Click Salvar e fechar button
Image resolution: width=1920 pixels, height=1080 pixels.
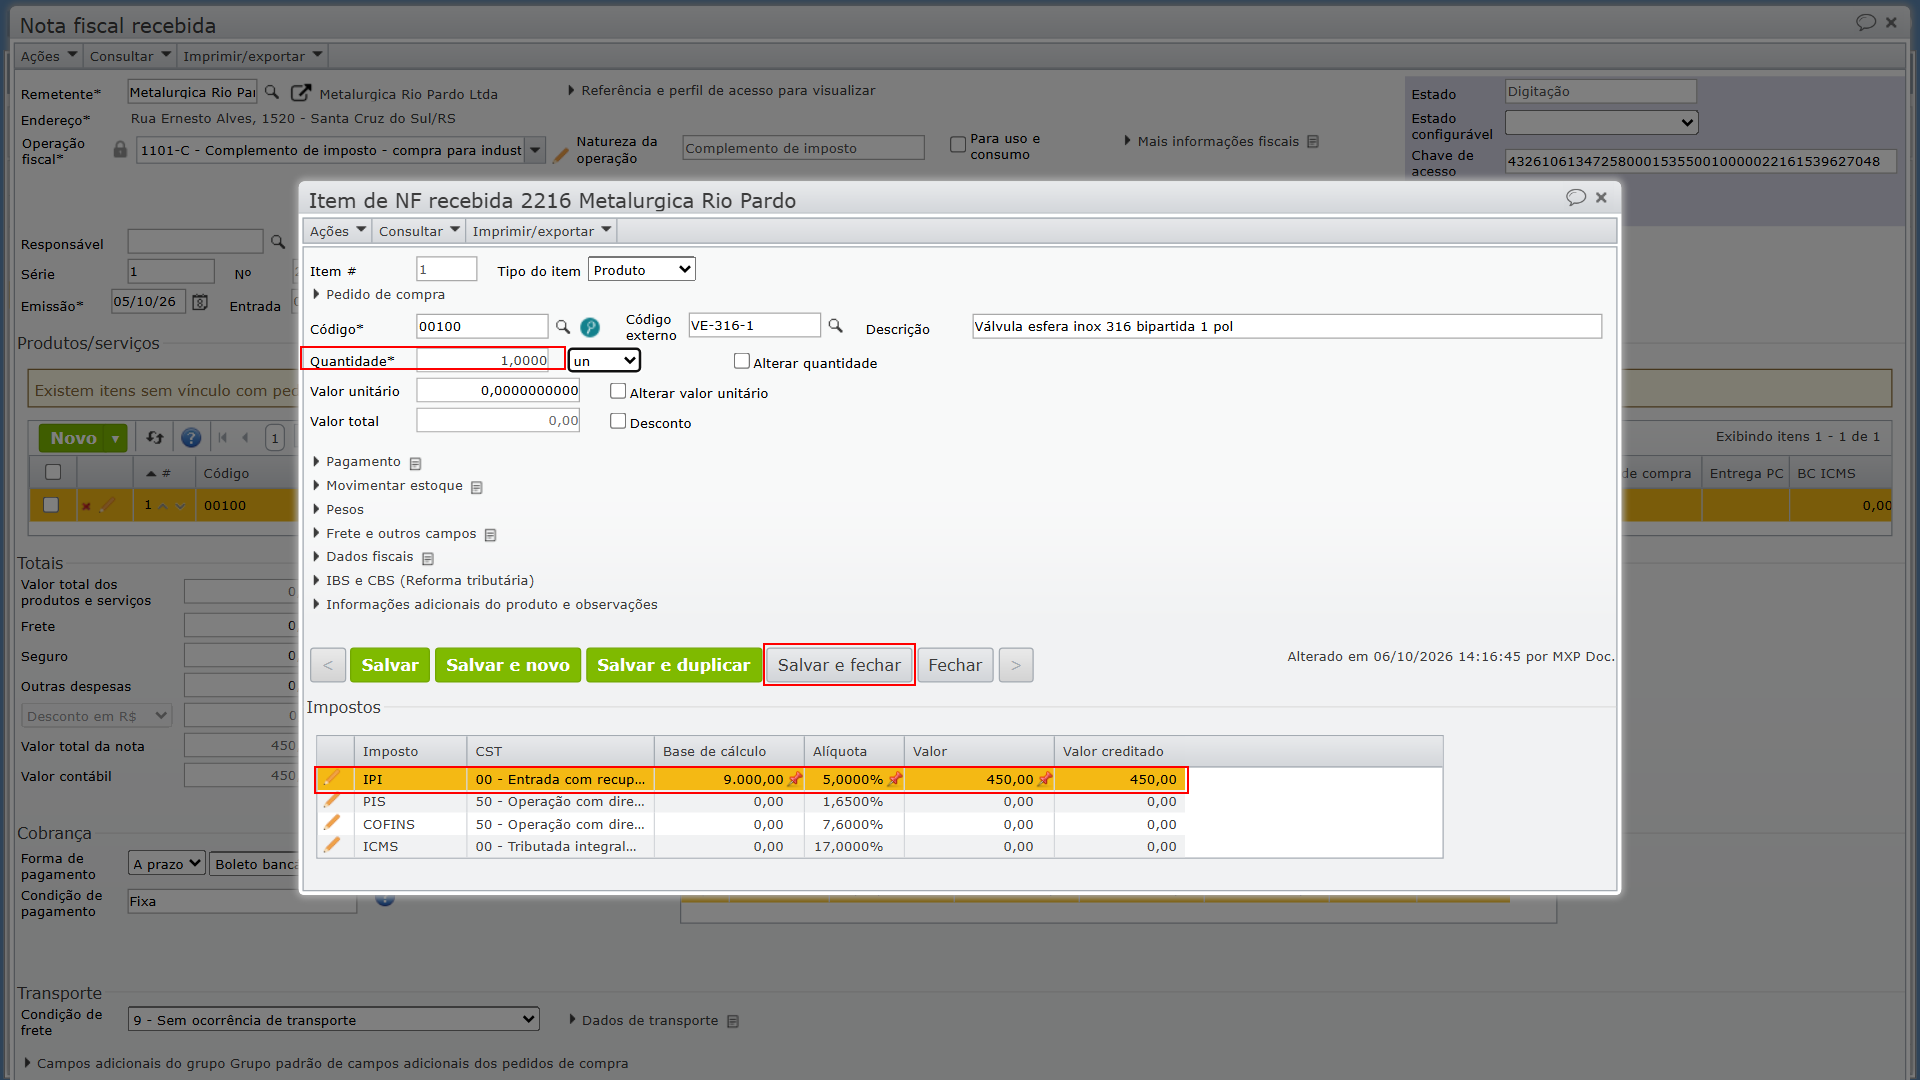pos(839,665)
